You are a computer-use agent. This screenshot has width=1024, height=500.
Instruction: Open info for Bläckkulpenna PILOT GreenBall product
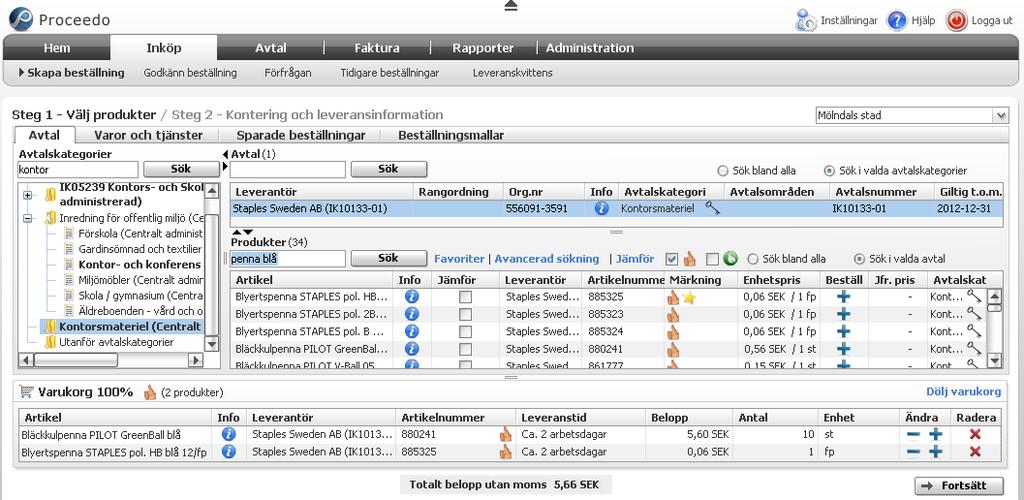[x=411, y=349]
